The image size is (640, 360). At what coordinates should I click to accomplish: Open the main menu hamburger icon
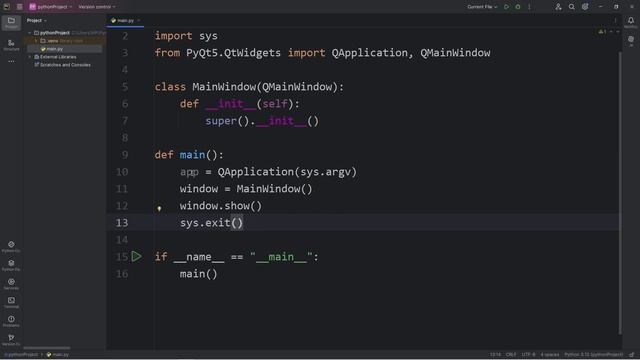[20, 7]
